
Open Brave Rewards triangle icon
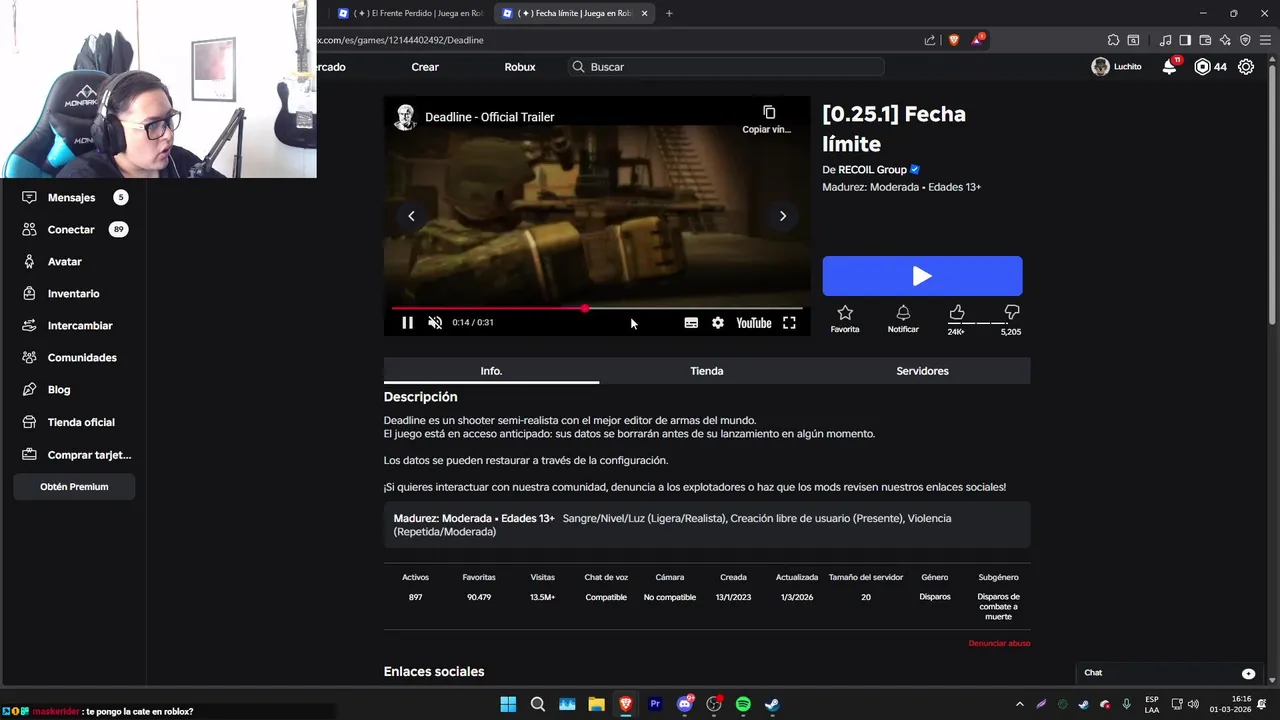point(977,40)
